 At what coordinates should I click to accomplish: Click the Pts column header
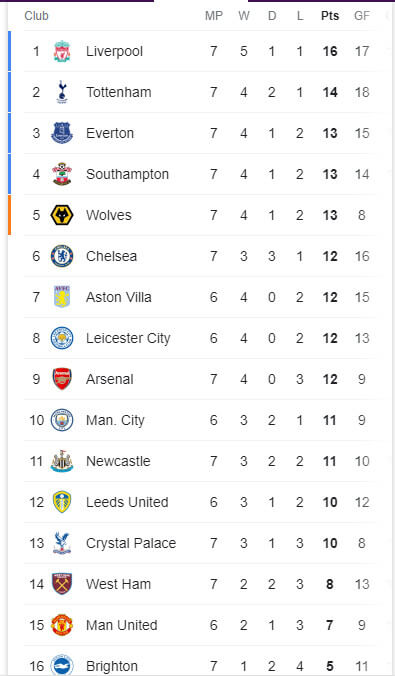click(330, 16)
